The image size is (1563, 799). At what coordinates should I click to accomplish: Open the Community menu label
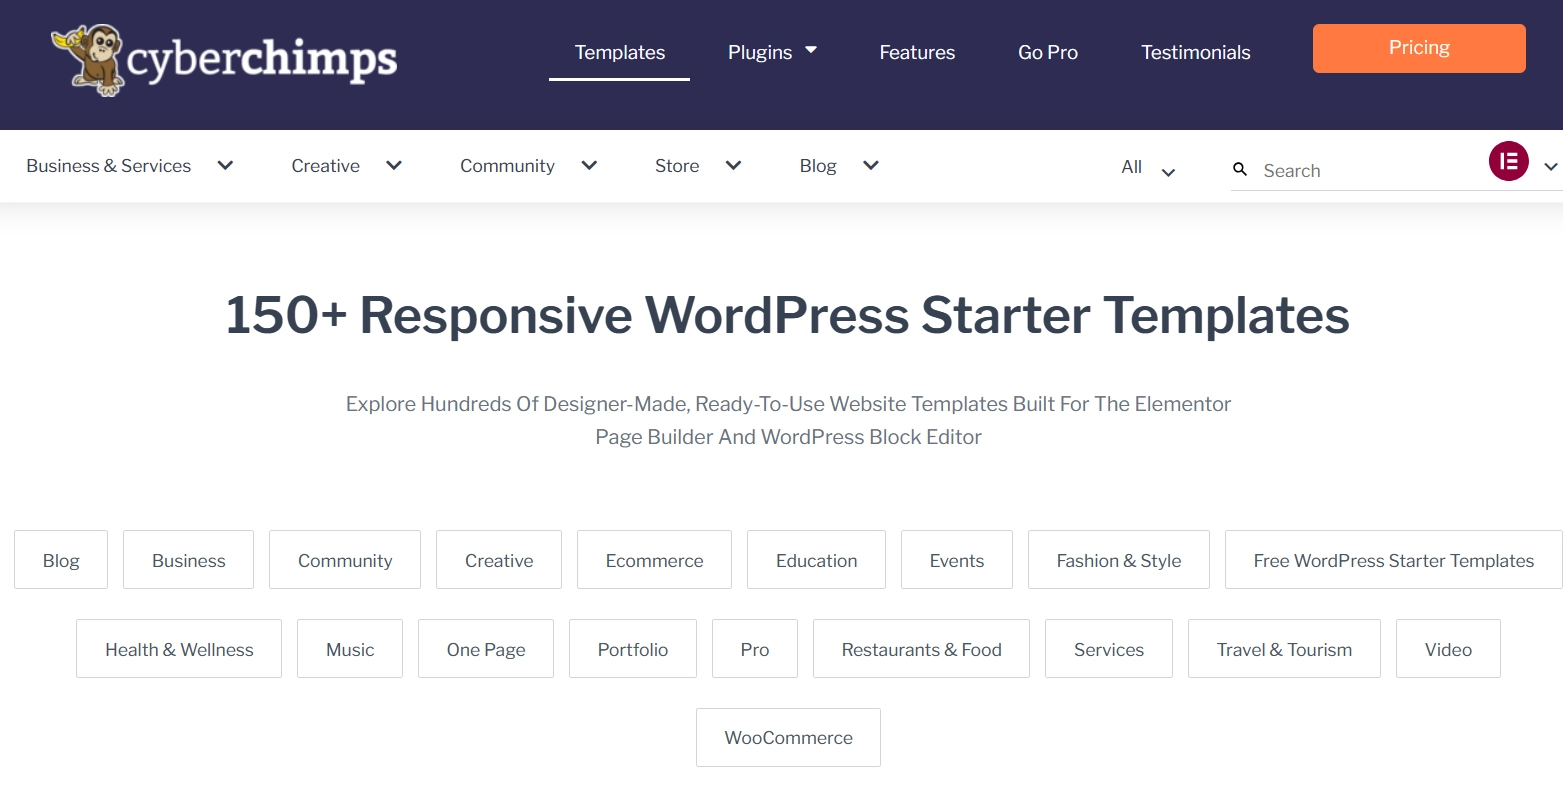click(507, 166)
